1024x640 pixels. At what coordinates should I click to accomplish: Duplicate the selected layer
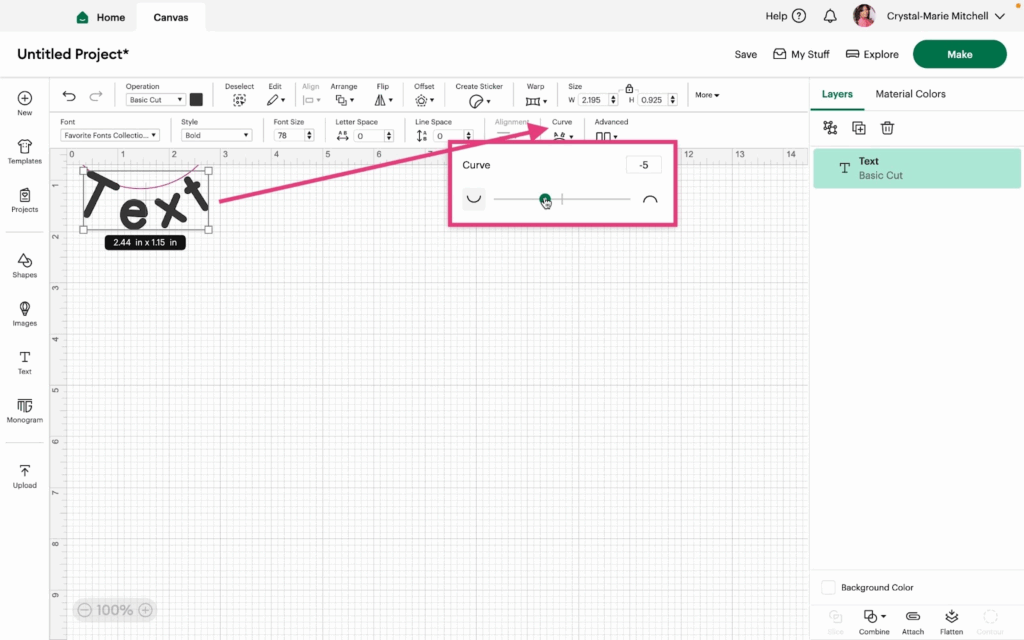point(859,128)
